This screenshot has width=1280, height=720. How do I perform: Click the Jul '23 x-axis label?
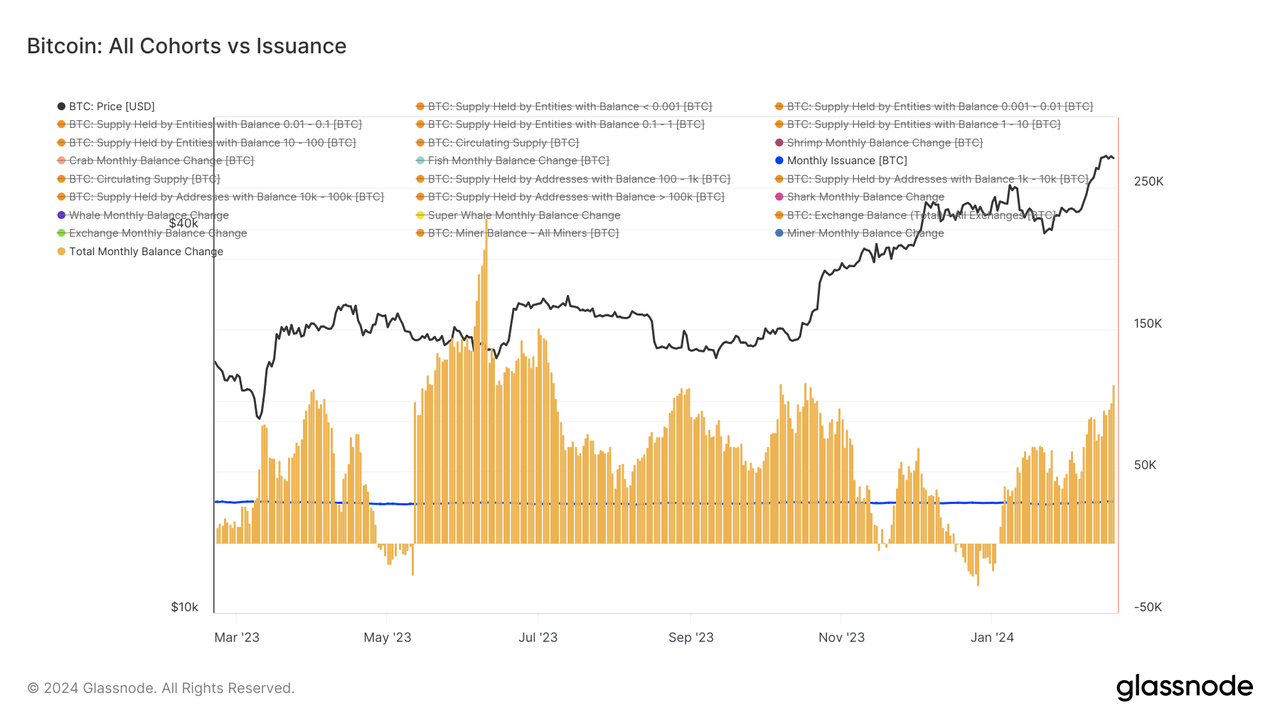[x=539, y=637]
